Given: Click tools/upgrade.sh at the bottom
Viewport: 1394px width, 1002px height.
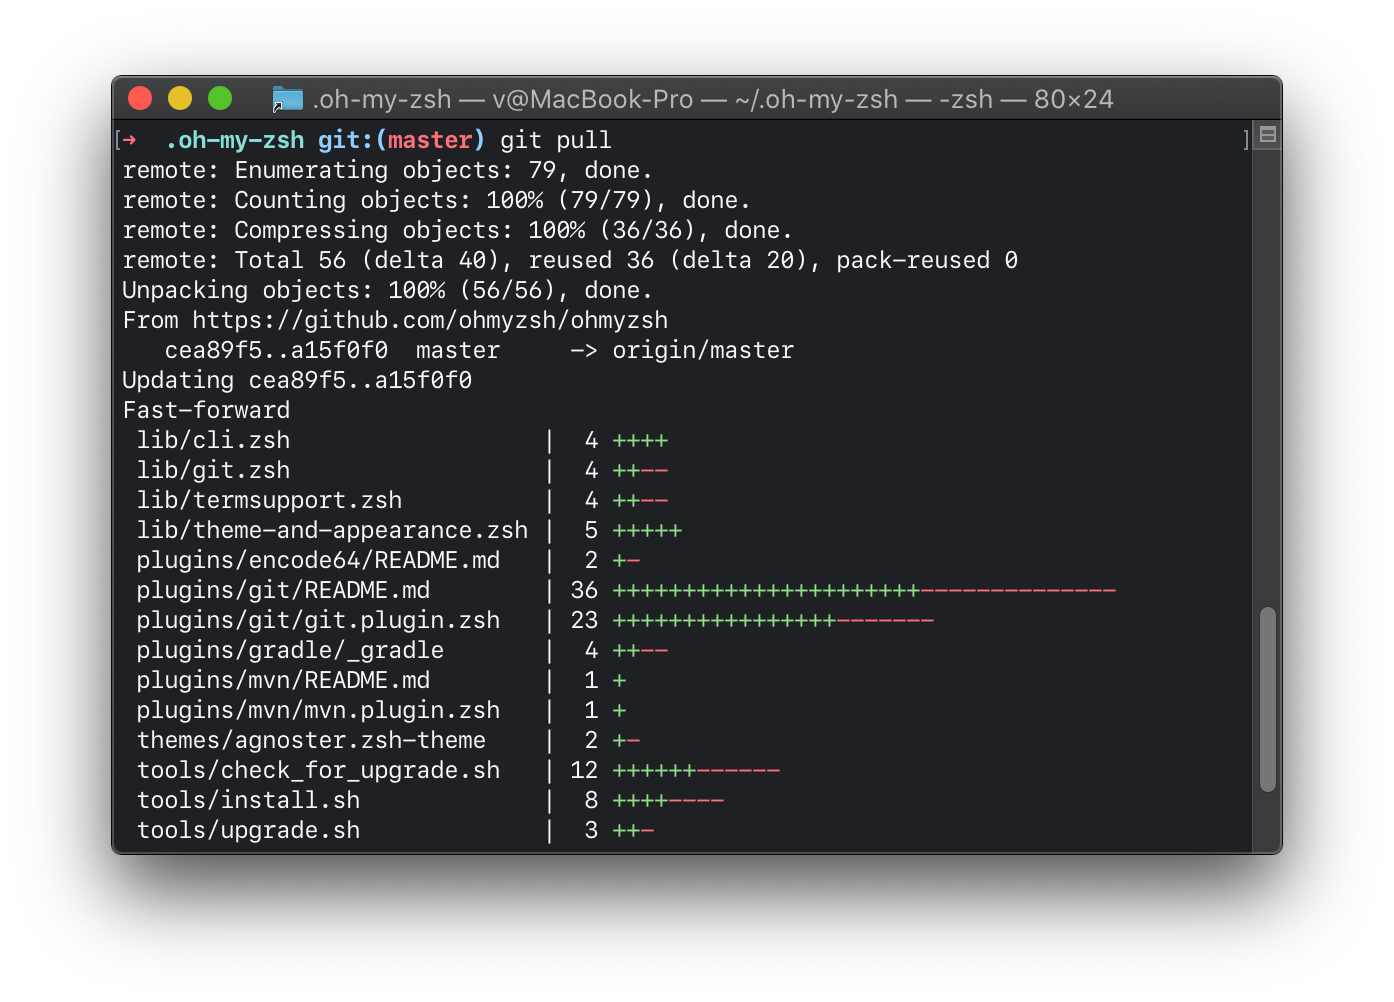Looking at the screenshot, I should [248, 830].
